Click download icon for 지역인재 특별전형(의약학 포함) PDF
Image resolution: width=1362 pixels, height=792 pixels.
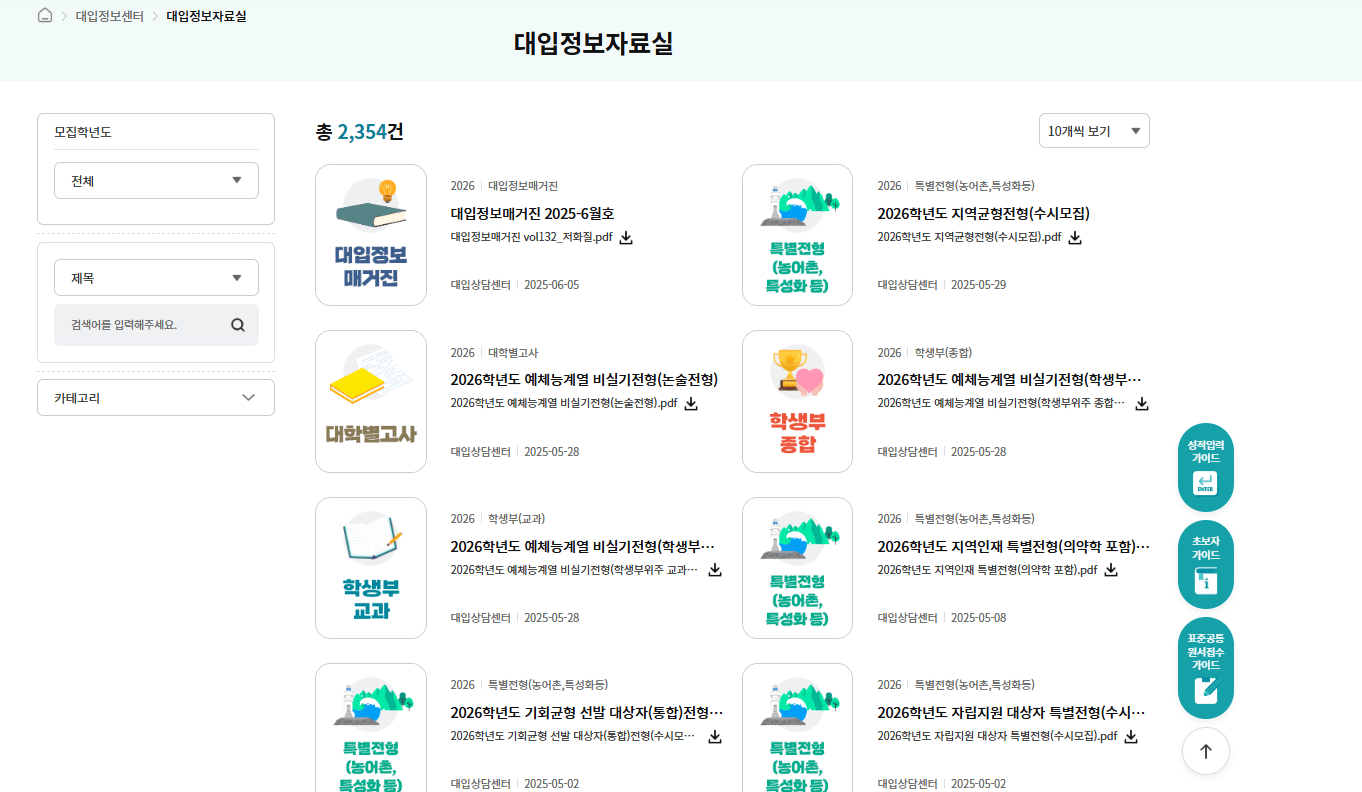(x=1110, y=570)
